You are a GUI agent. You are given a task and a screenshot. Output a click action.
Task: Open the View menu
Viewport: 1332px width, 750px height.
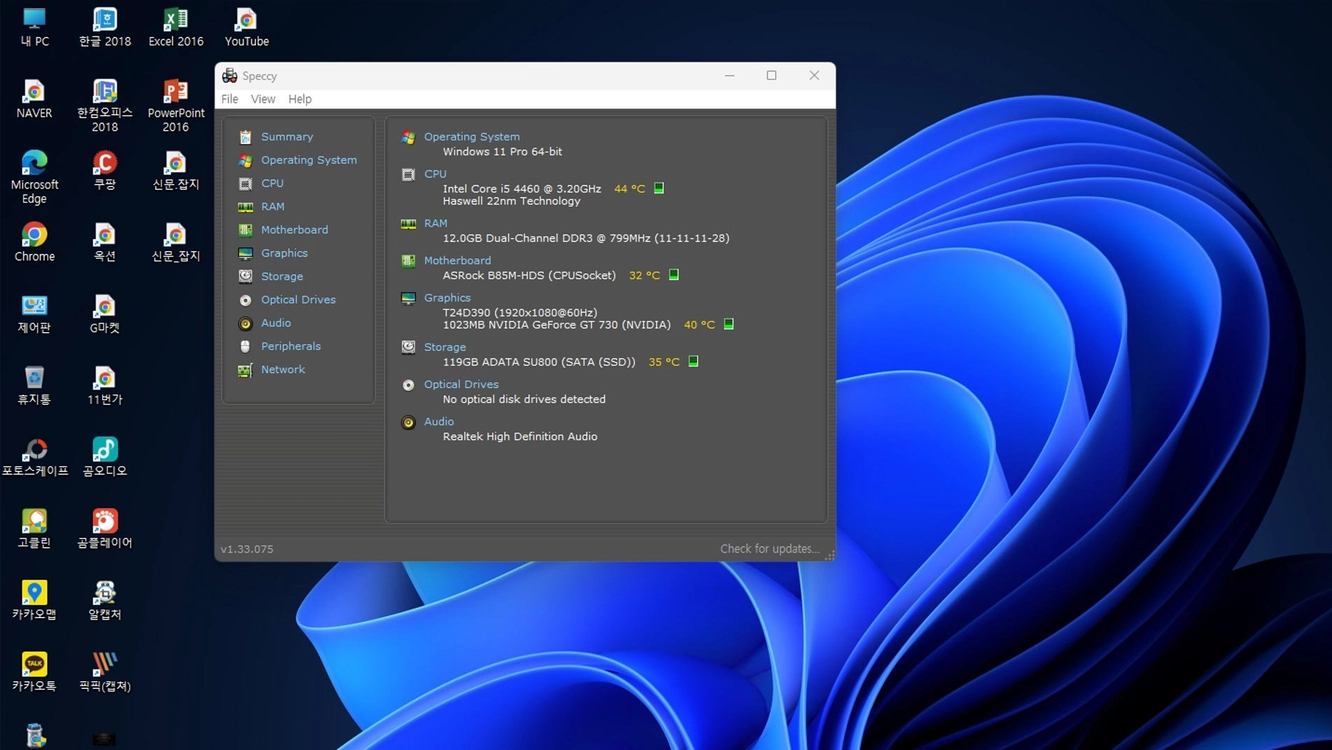tap(263, 99)
